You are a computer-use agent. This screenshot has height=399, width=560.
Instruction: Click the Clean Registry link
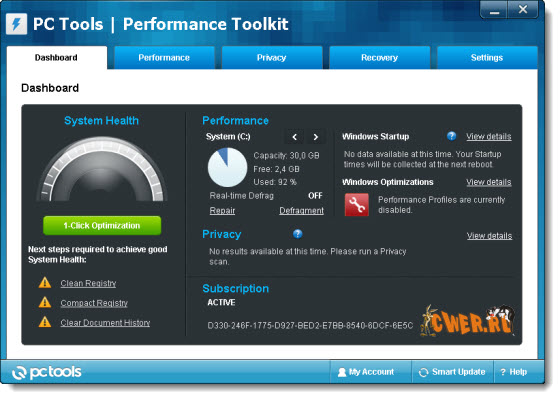[x=88, y=283]
